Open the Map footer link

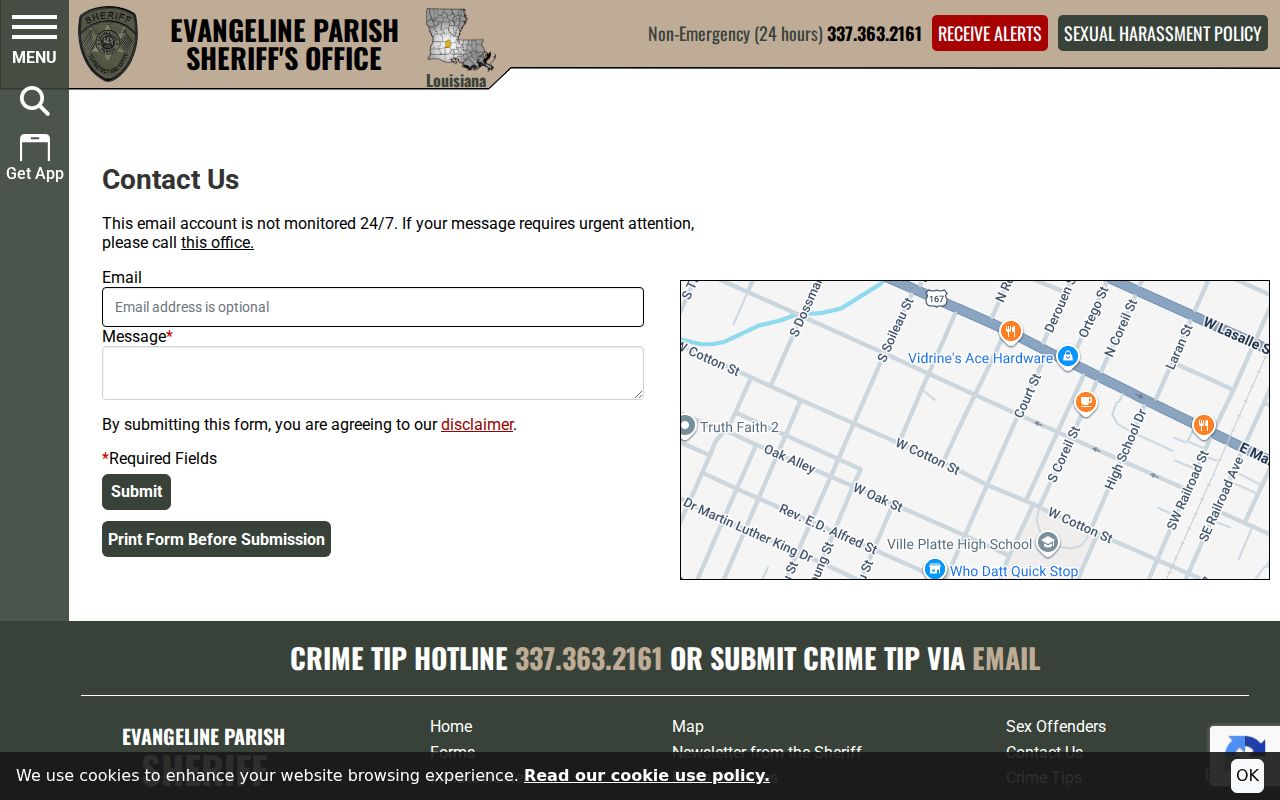tap(688, 726)
